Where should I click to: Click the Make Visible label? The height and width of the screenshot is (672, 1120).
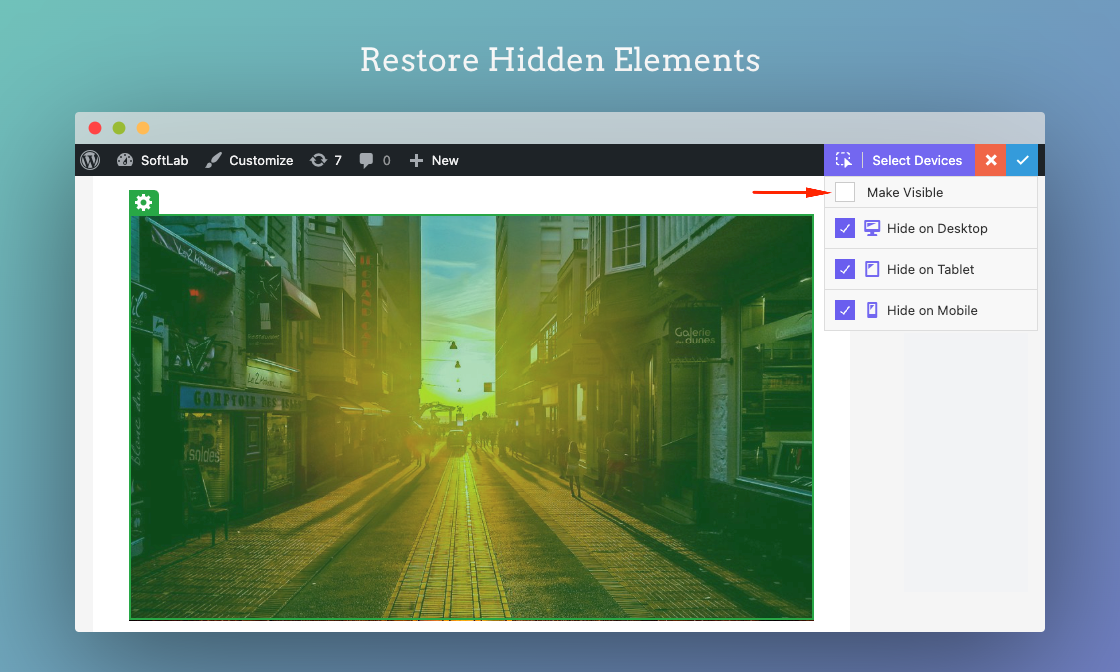click(x=905, y=192)
